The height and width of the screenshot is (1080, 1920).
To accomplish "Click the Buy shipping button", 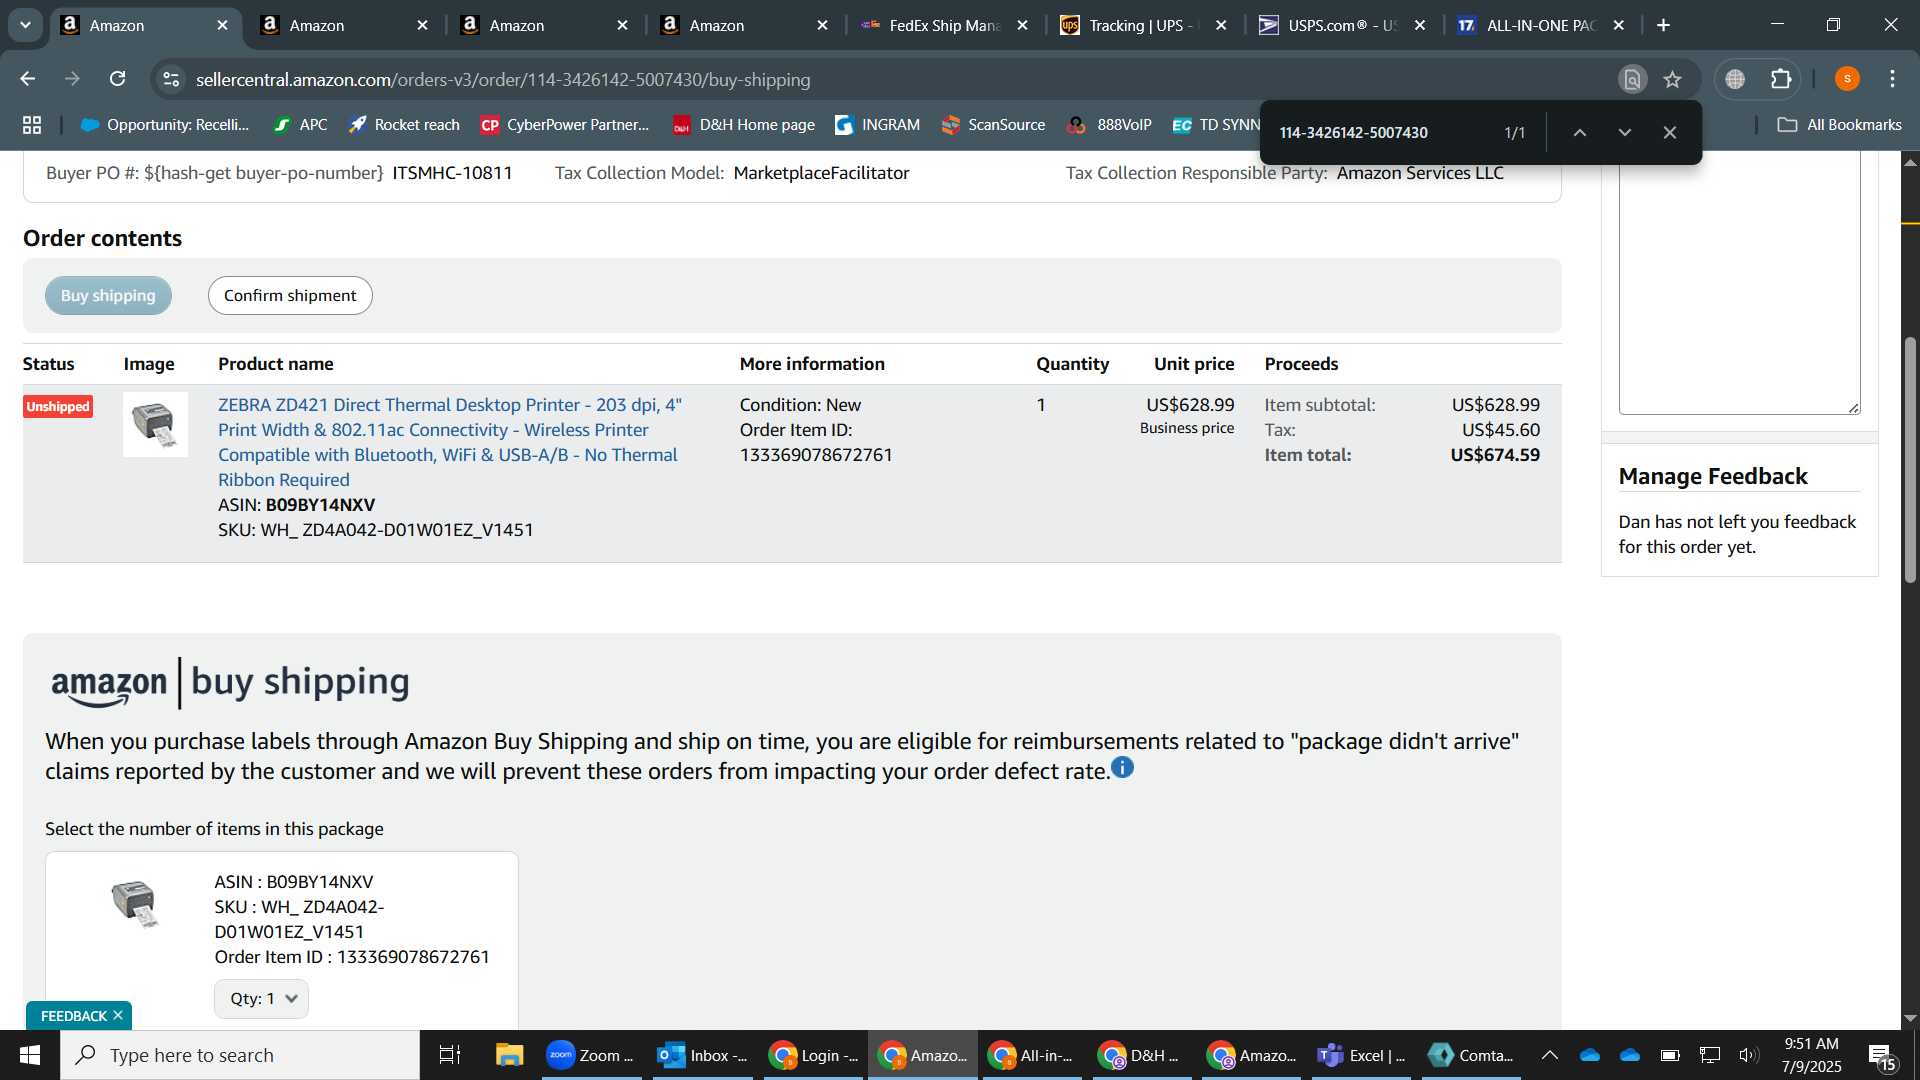I will [108, 295].
